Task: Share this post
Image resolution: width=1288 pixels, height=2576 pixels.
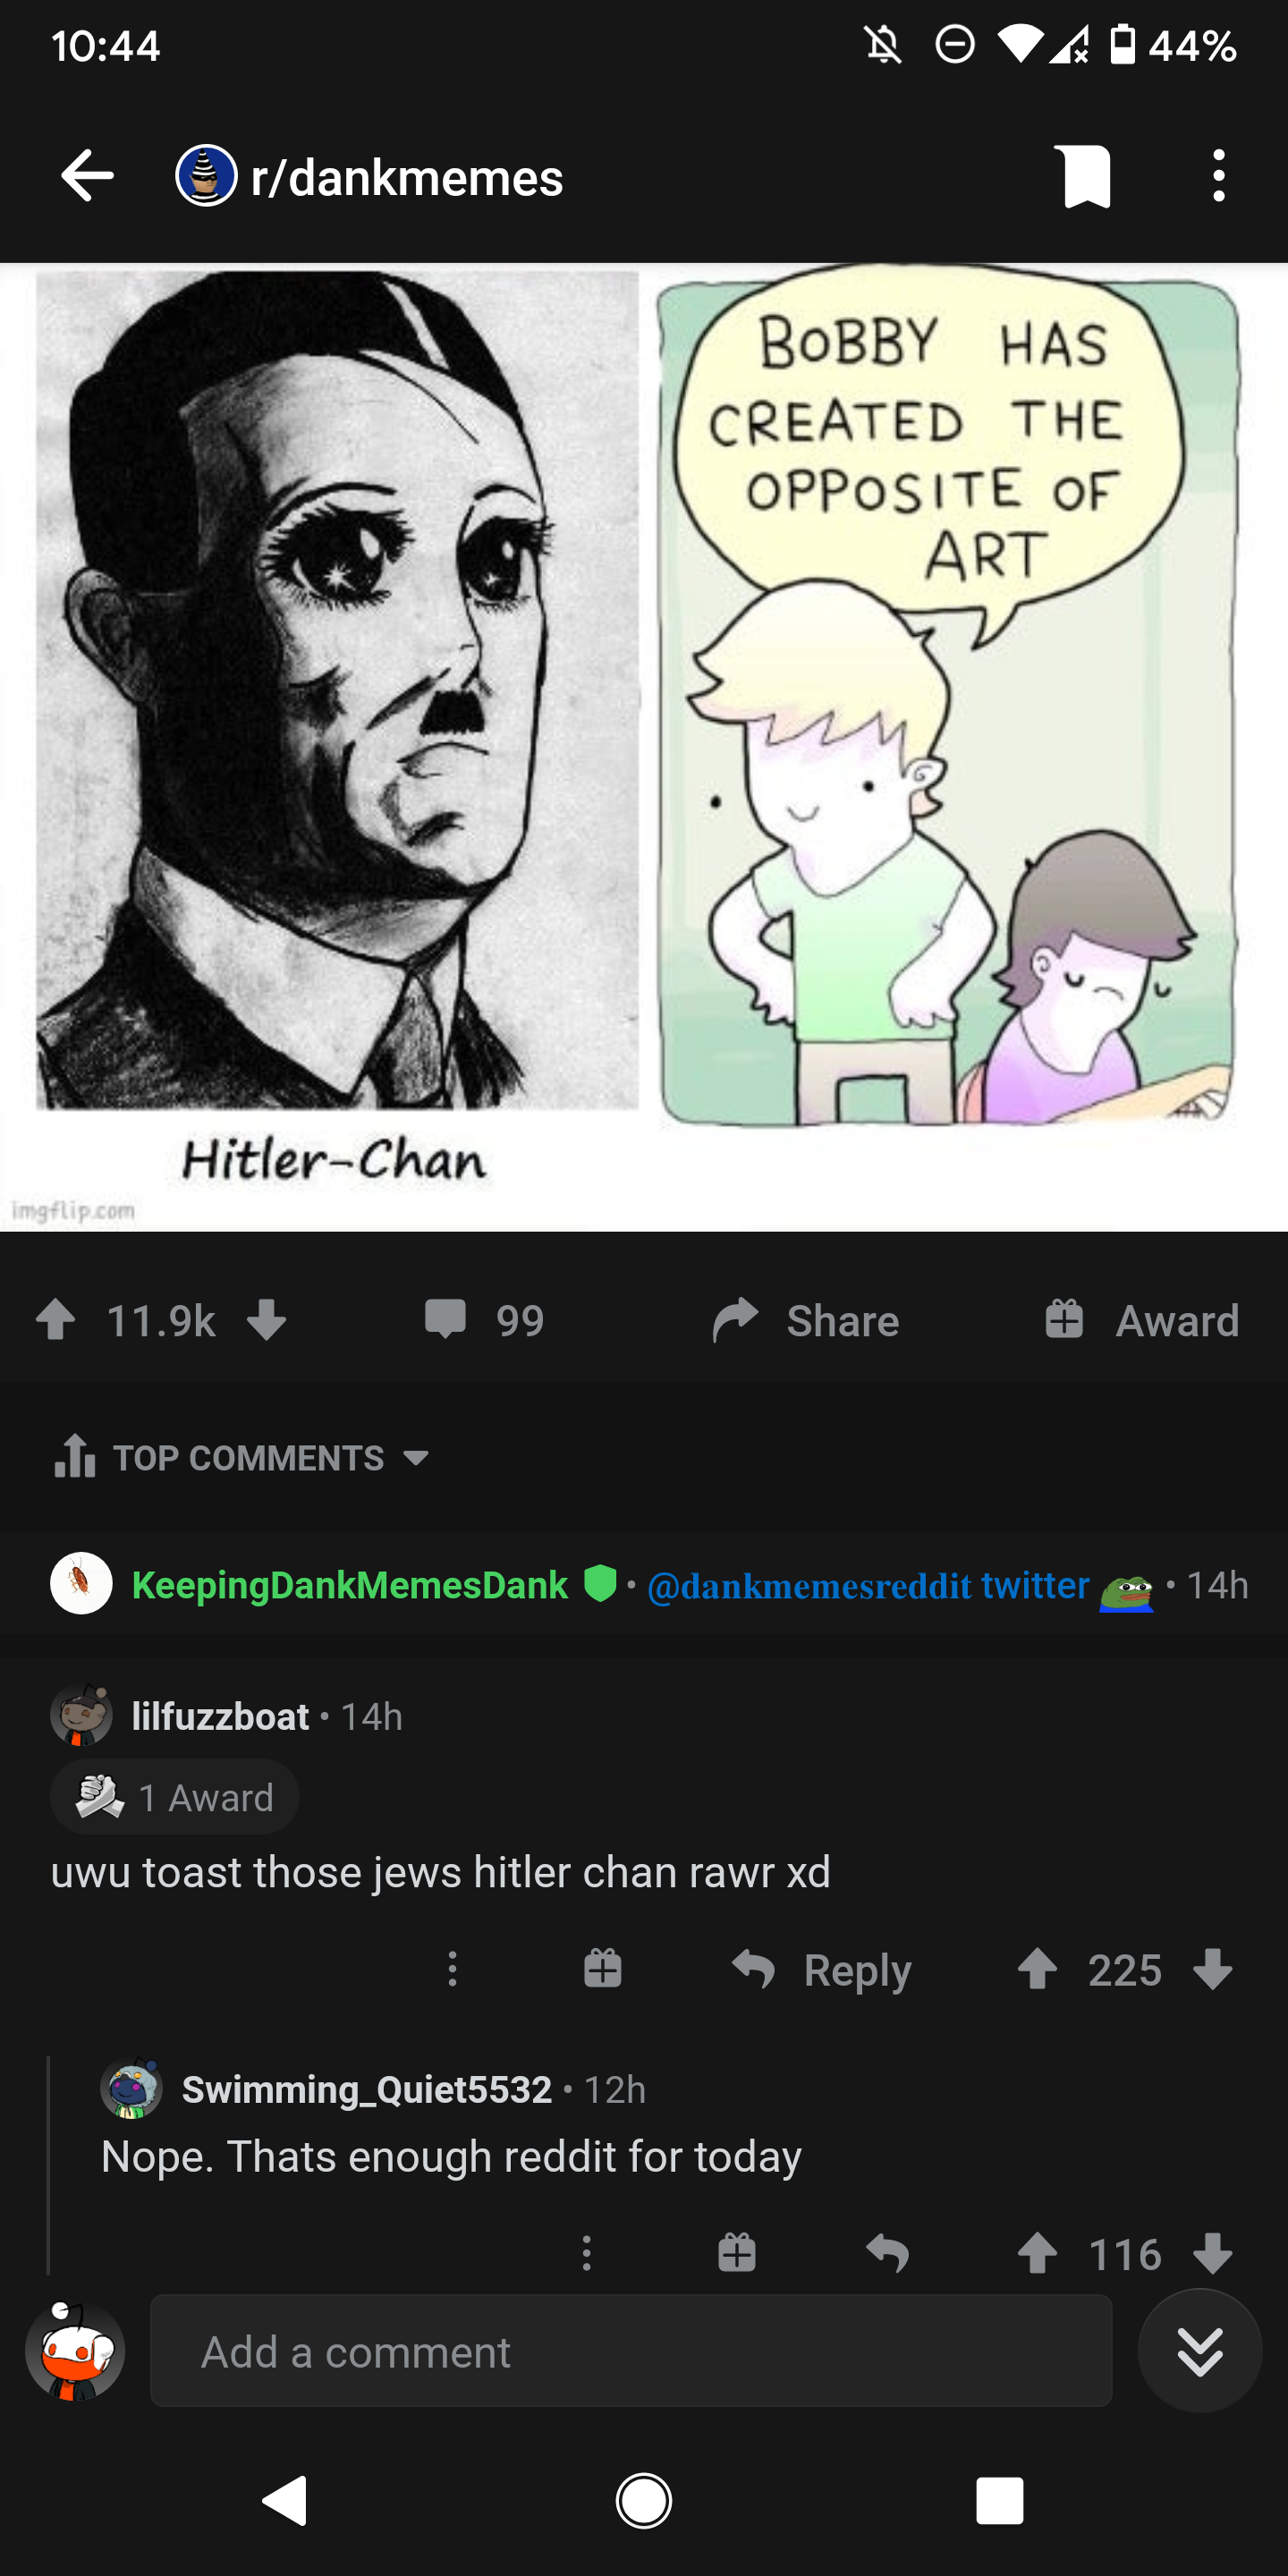Action: coord(806,1319)
